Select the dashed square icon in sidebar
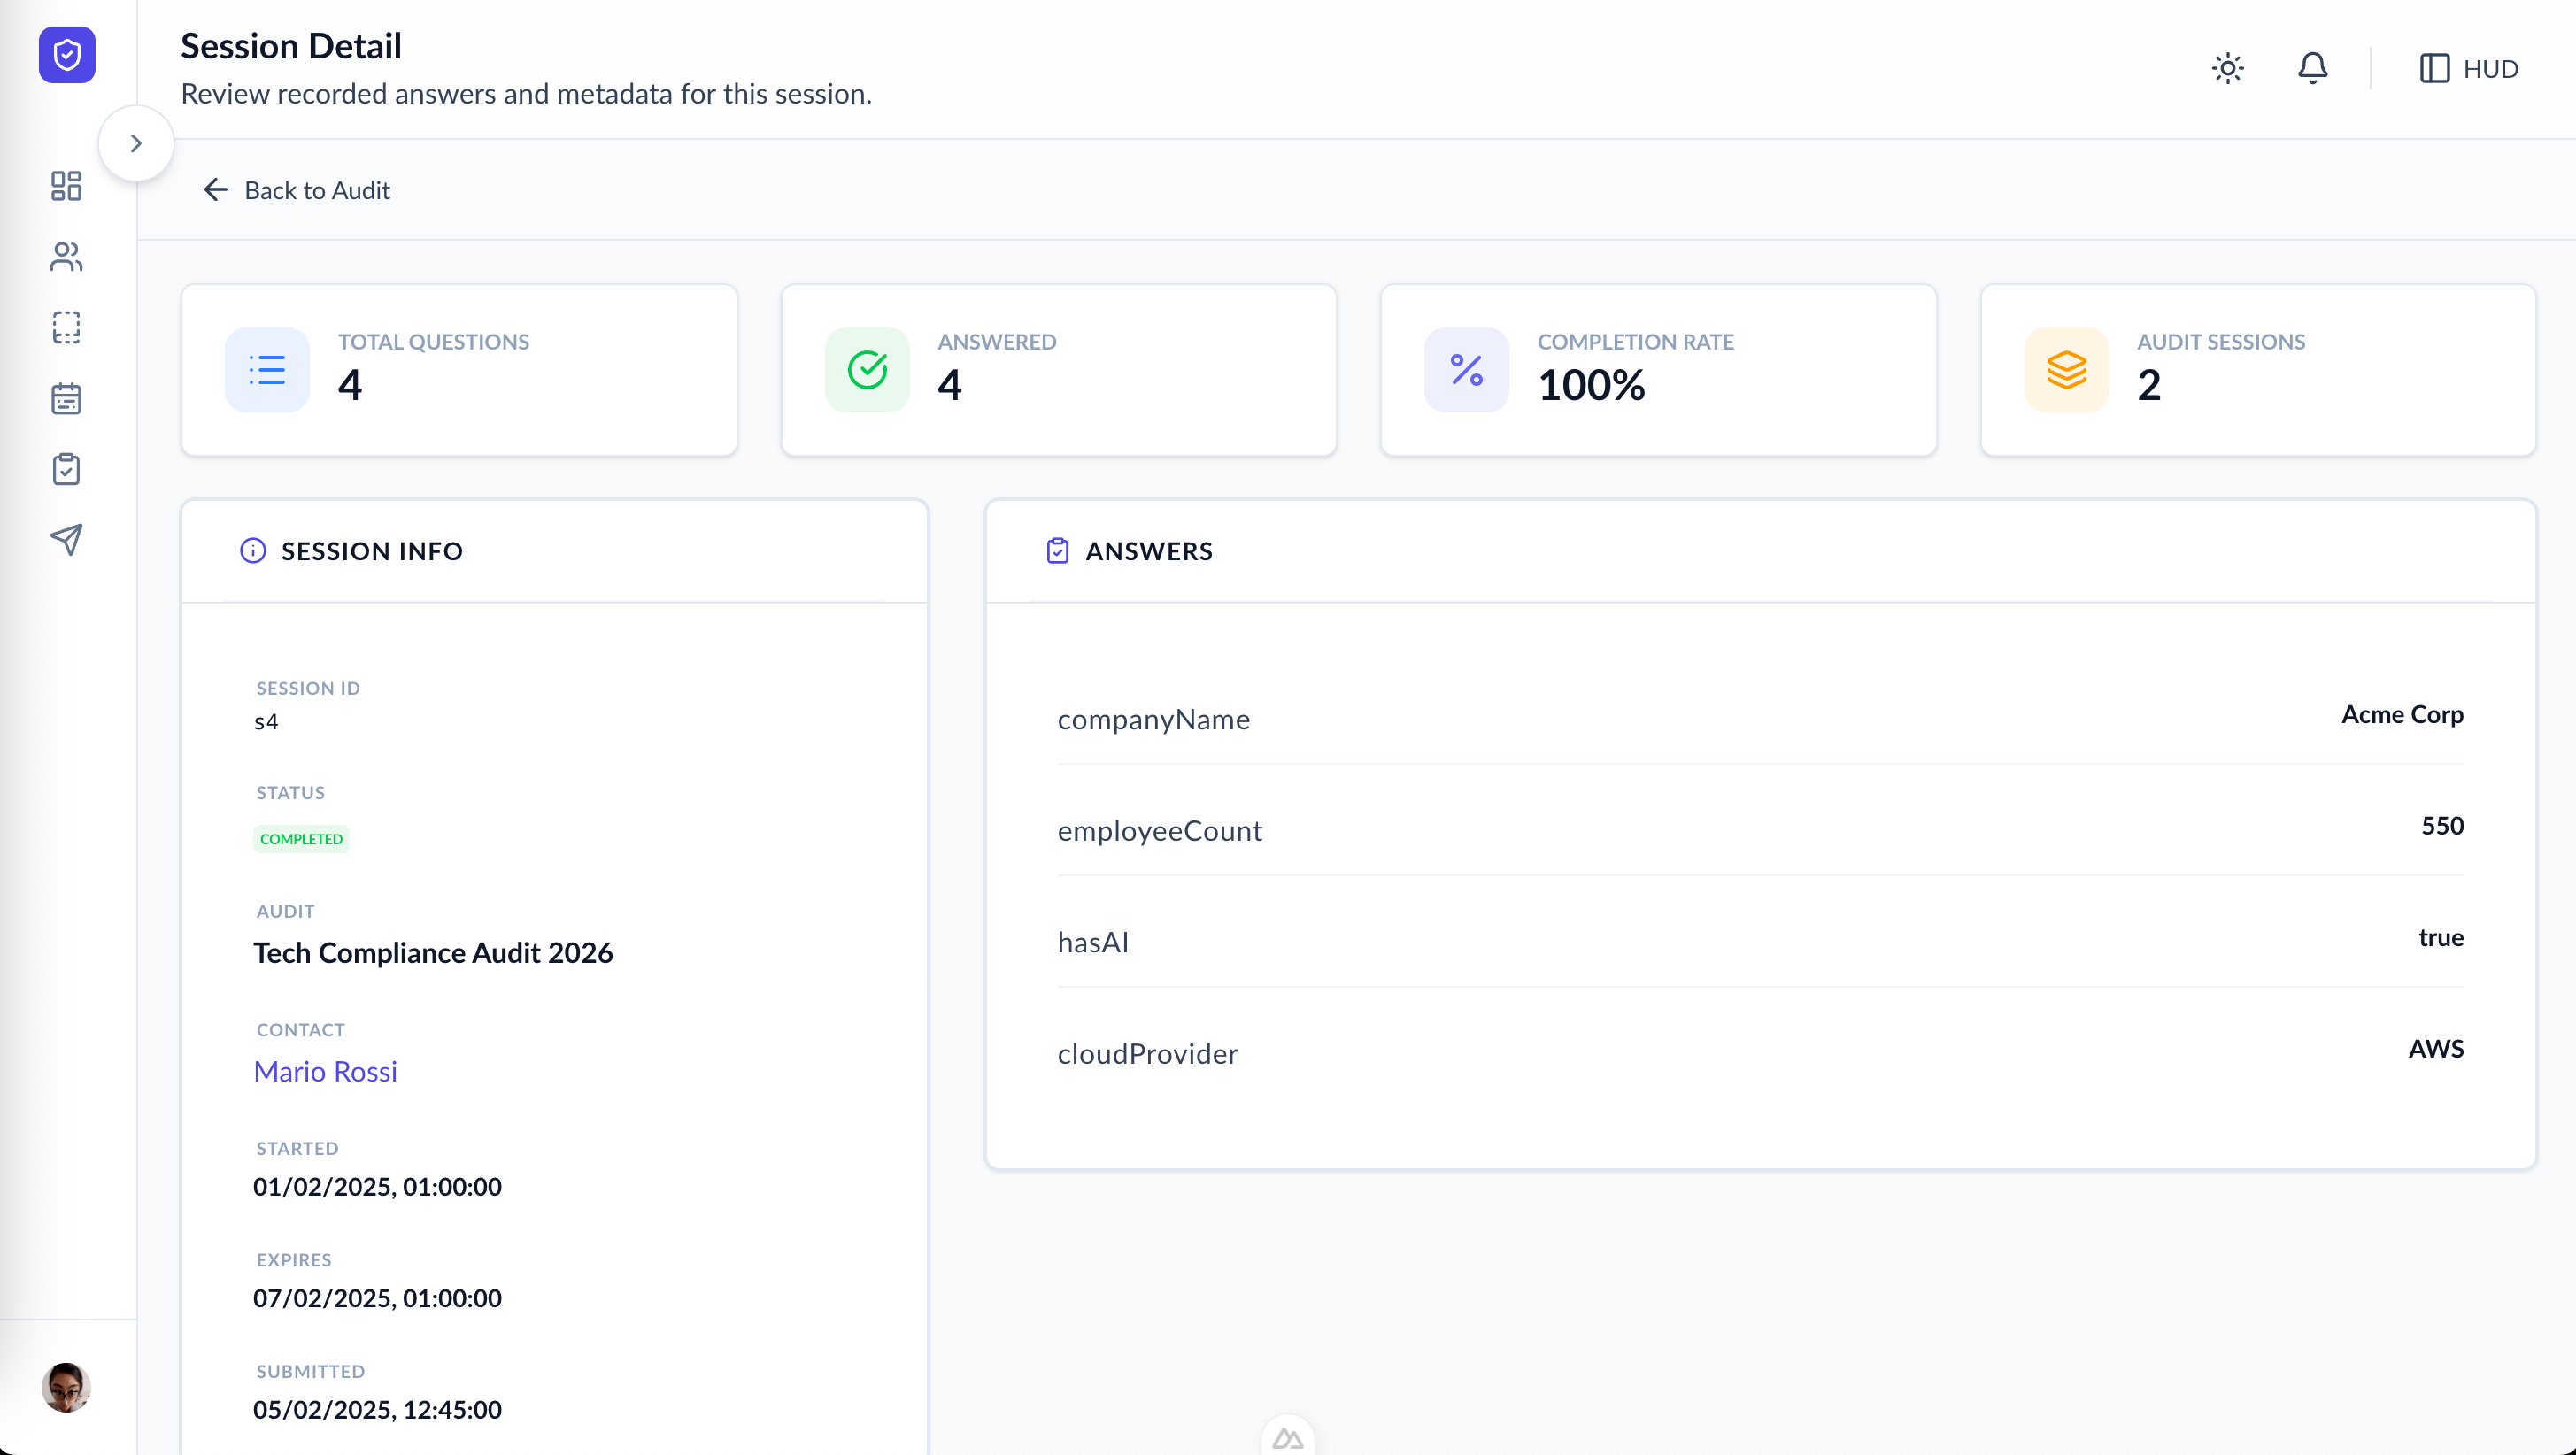This screenshot has width=2576, height=1455. tap(66, 328)
